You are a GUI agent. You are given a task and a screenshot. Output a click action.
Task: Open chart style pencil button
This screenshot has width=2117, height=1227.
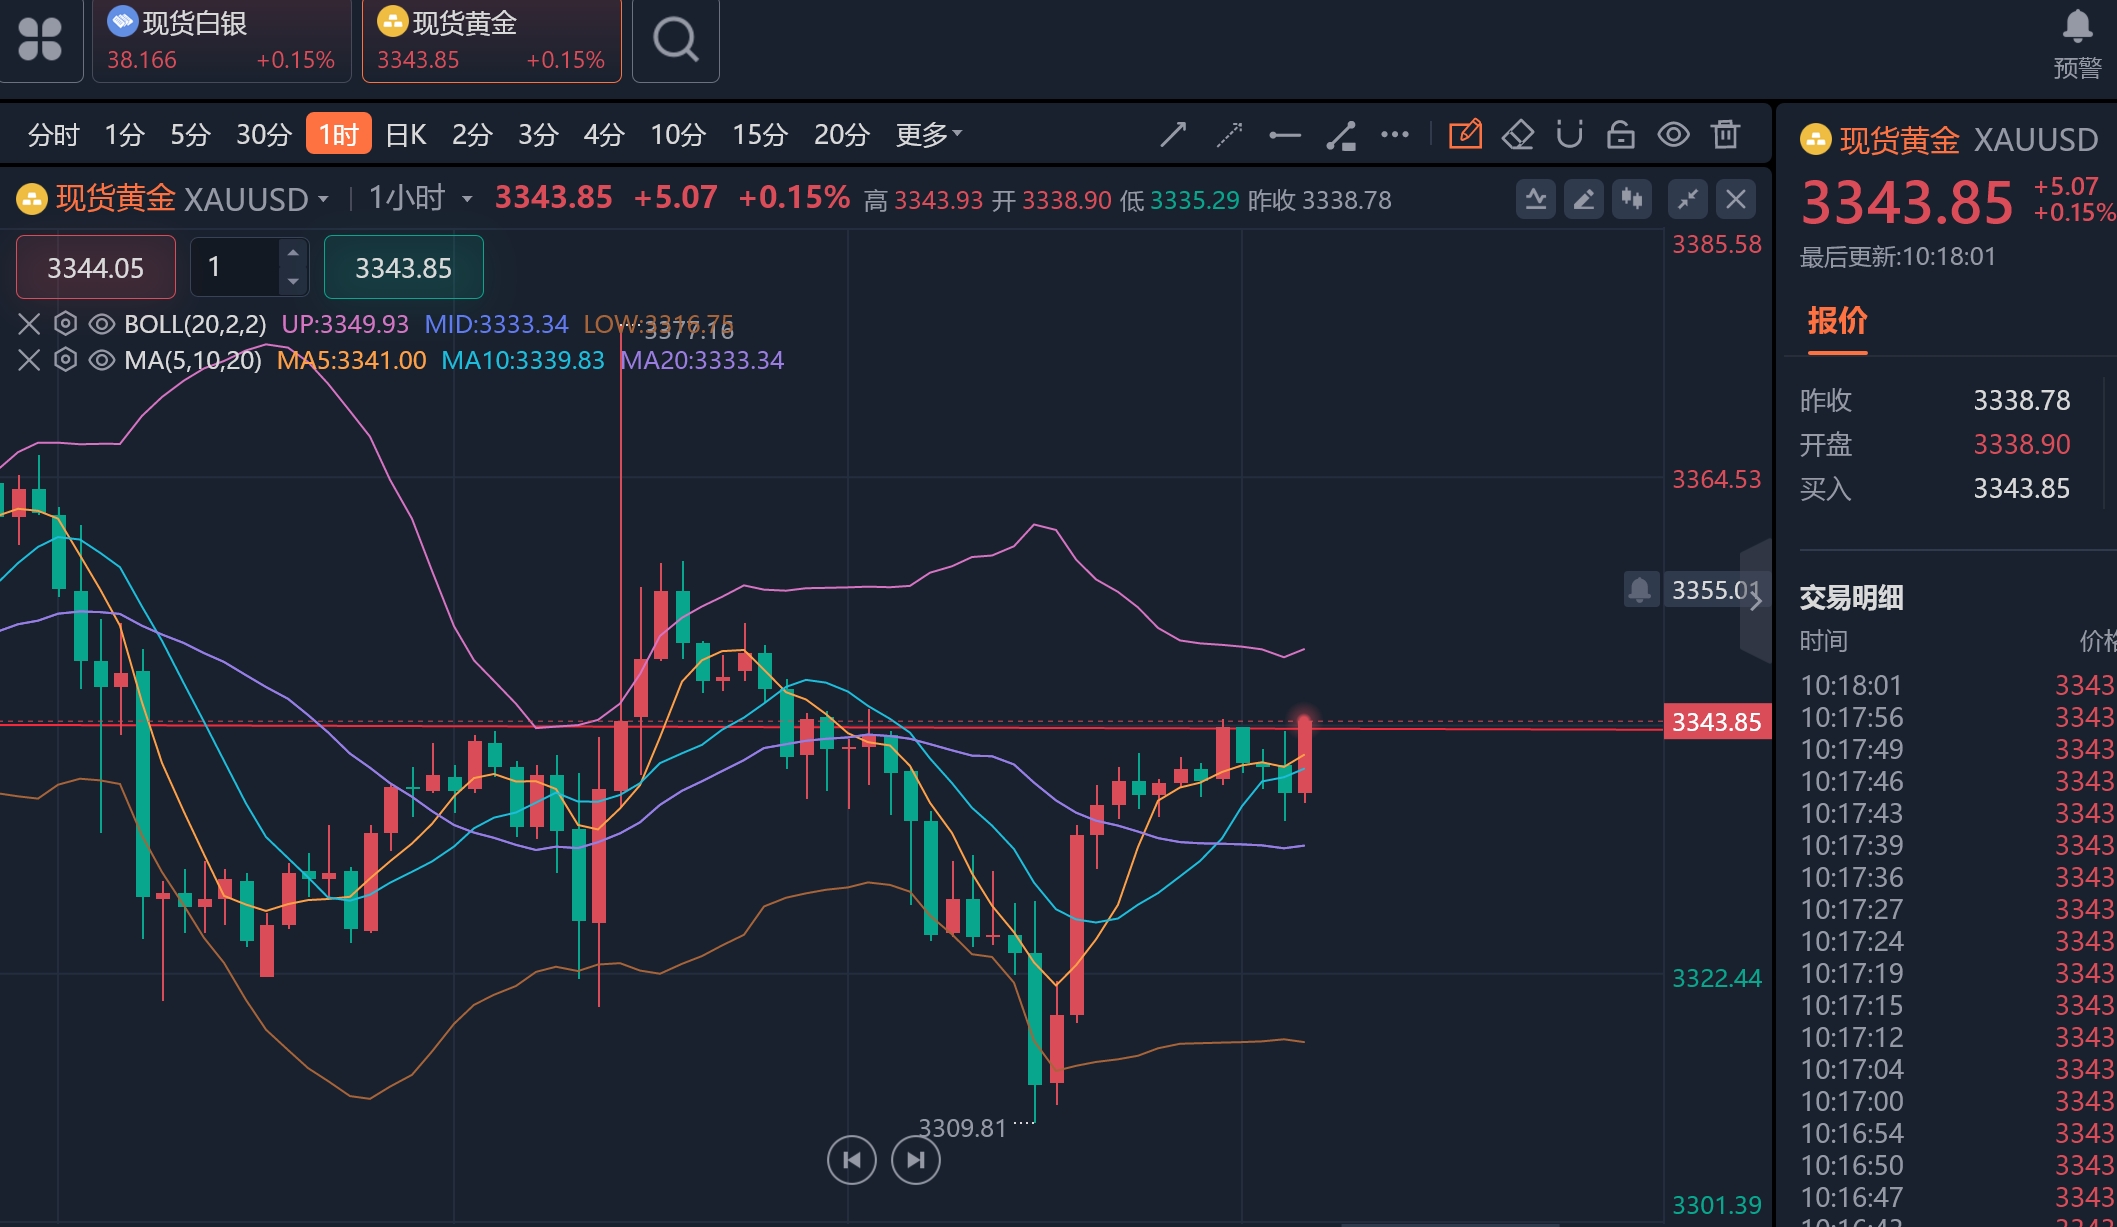click(1584, 200)
